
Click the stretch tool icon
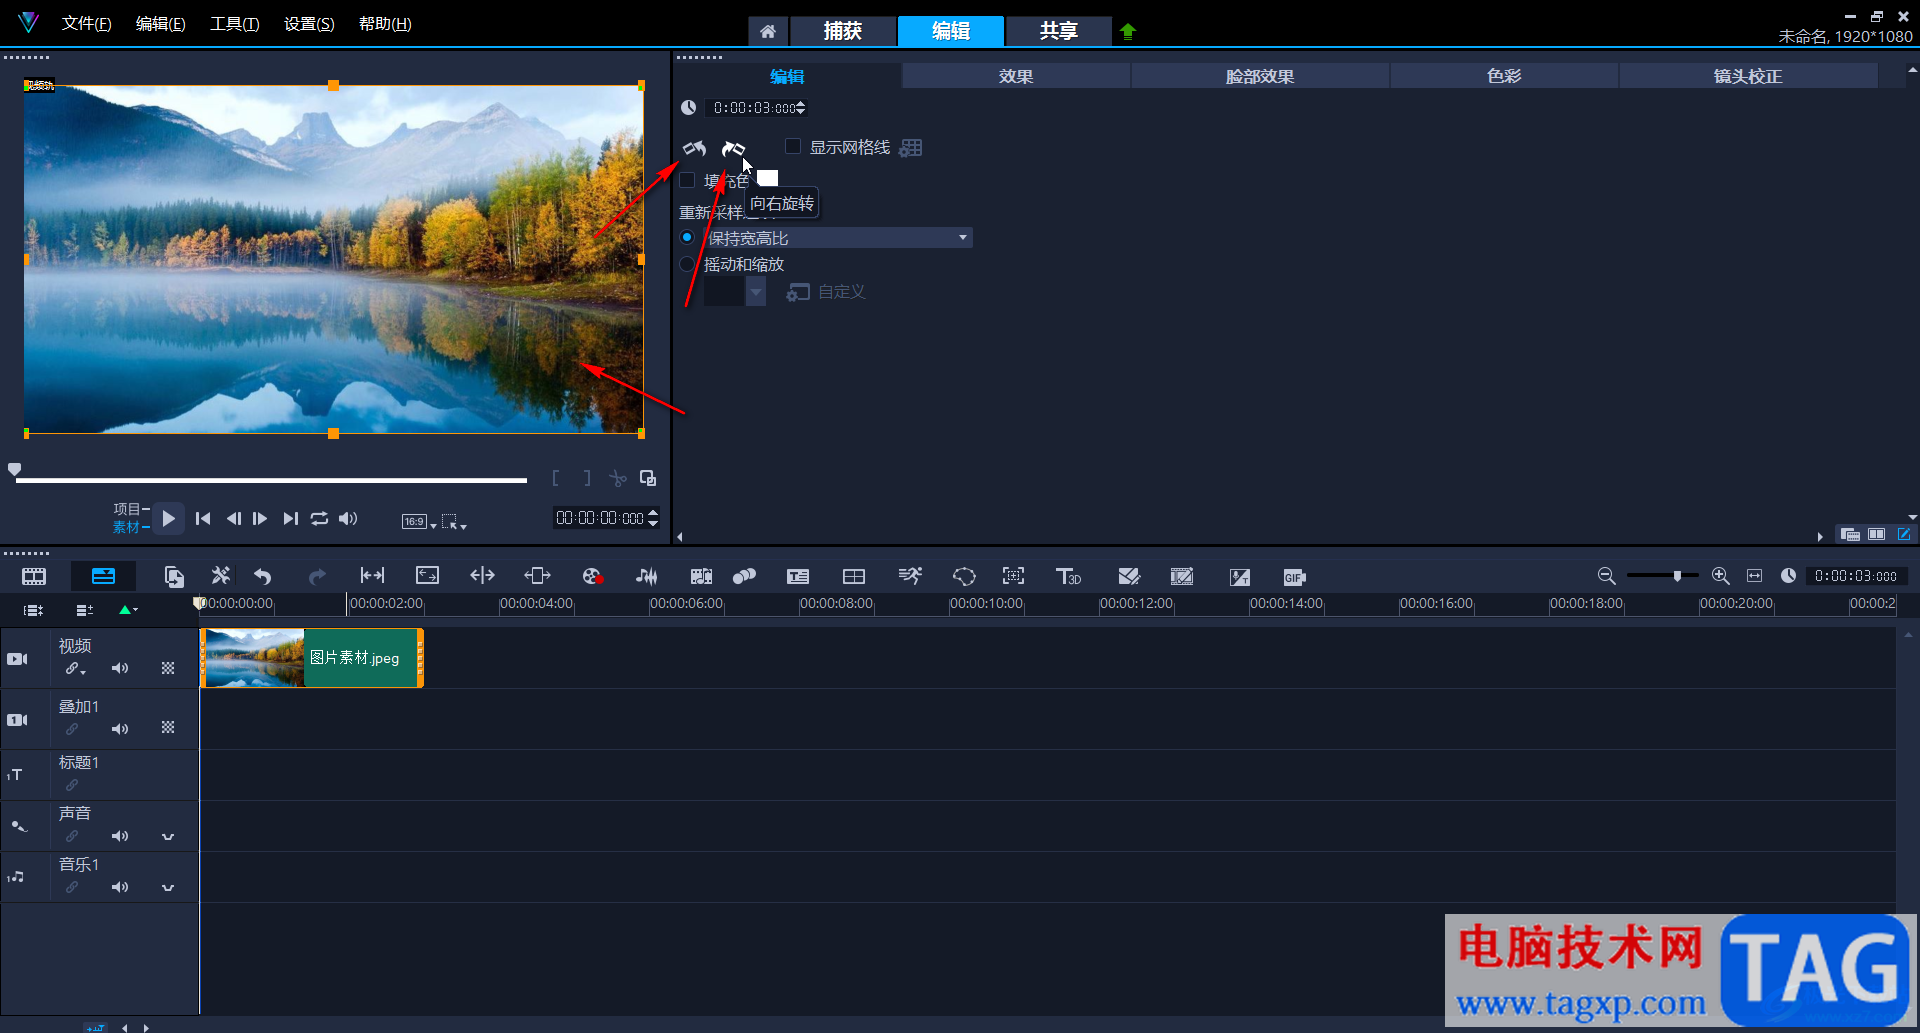427,576
